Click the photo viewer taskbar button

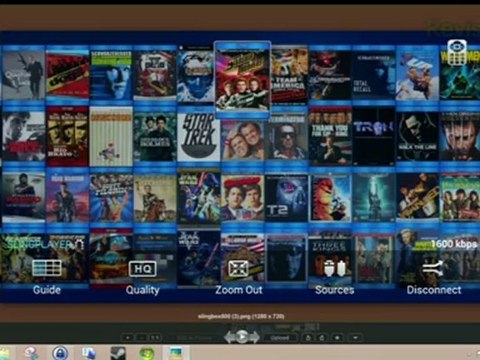pyautogui.click(x=176, y=353)
